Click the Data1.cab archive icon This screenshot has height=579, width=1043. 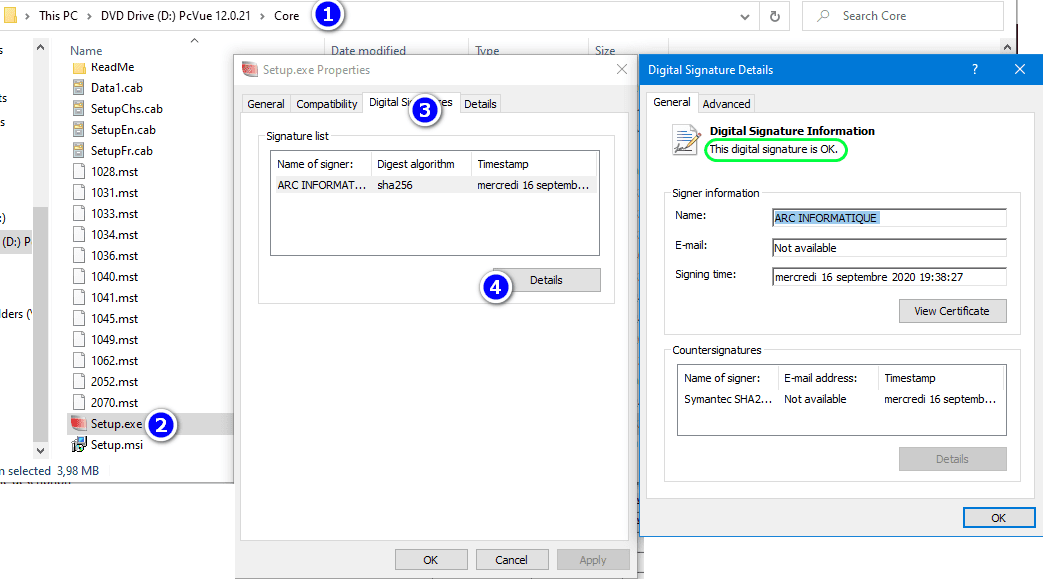click(x=79, y=88)
